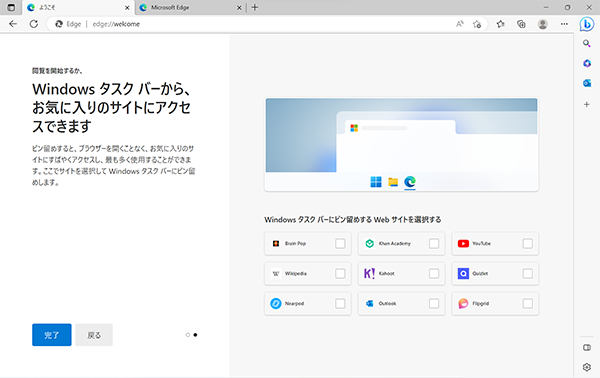Viewport: 600px width, 378px height.
Task: Click the read aloud icon
Action: 460,24
